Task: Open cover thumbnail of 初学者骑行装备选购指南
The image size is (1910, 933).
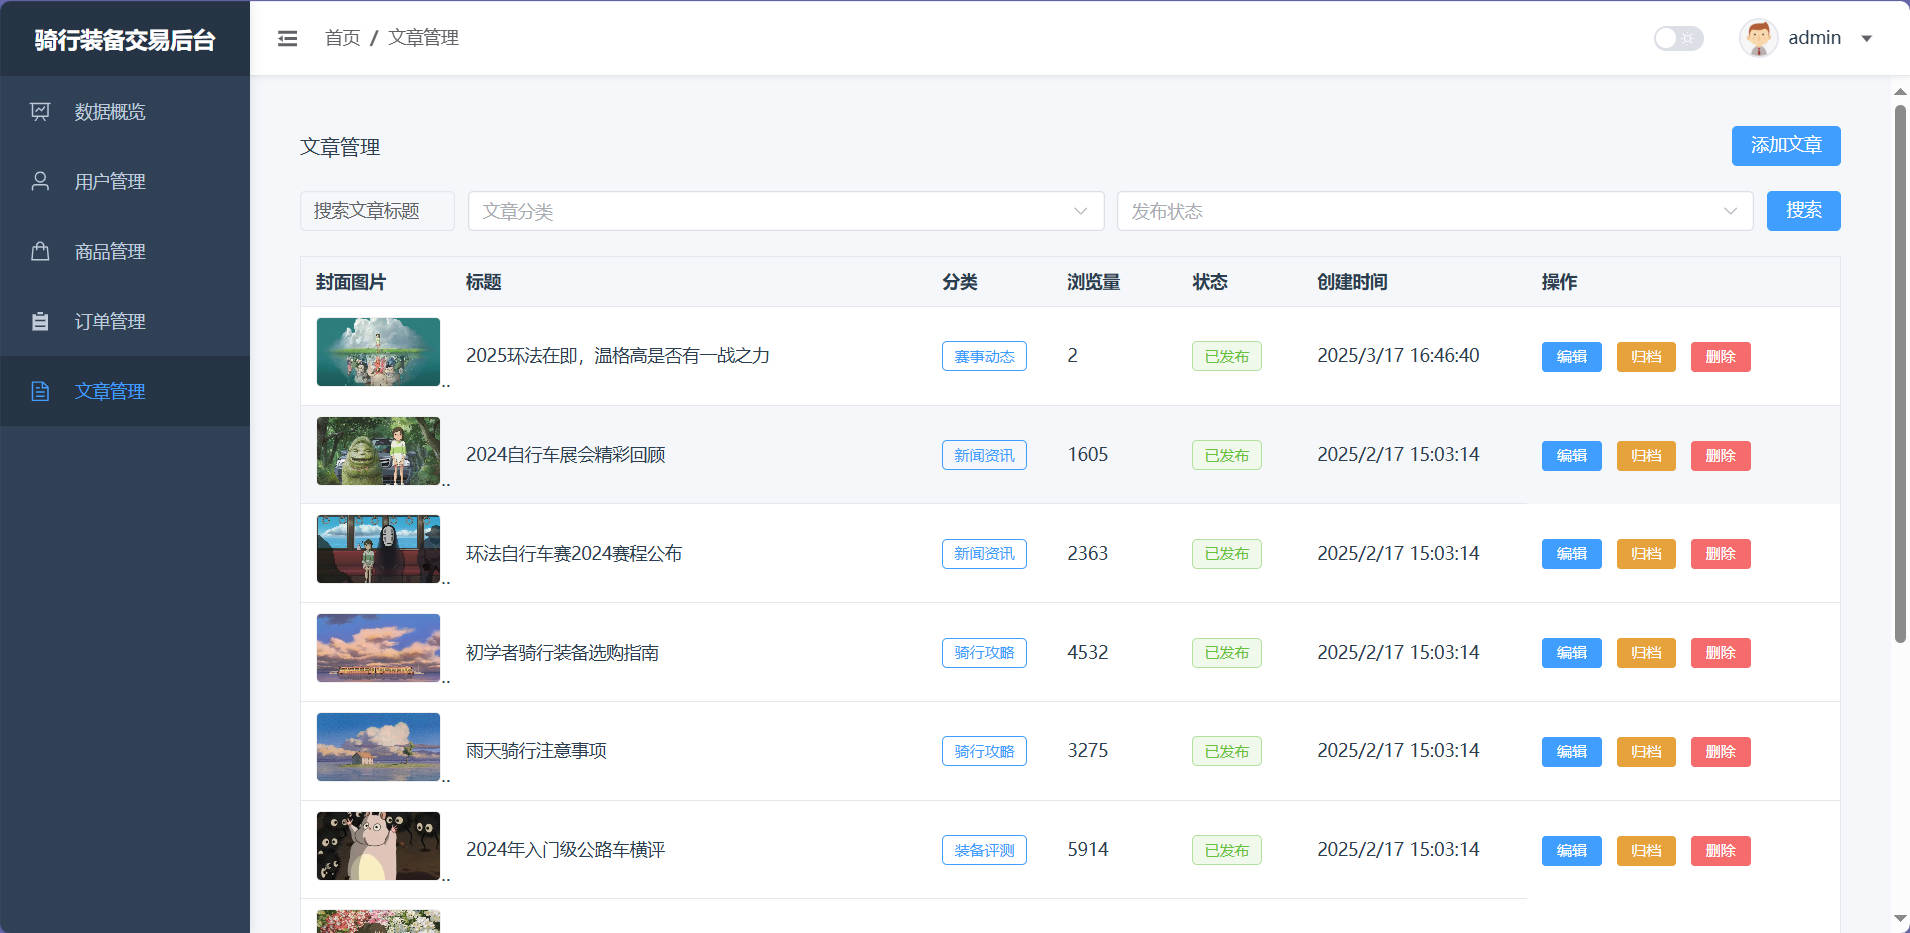Action: pyautogui.click(x=378, y=648)
